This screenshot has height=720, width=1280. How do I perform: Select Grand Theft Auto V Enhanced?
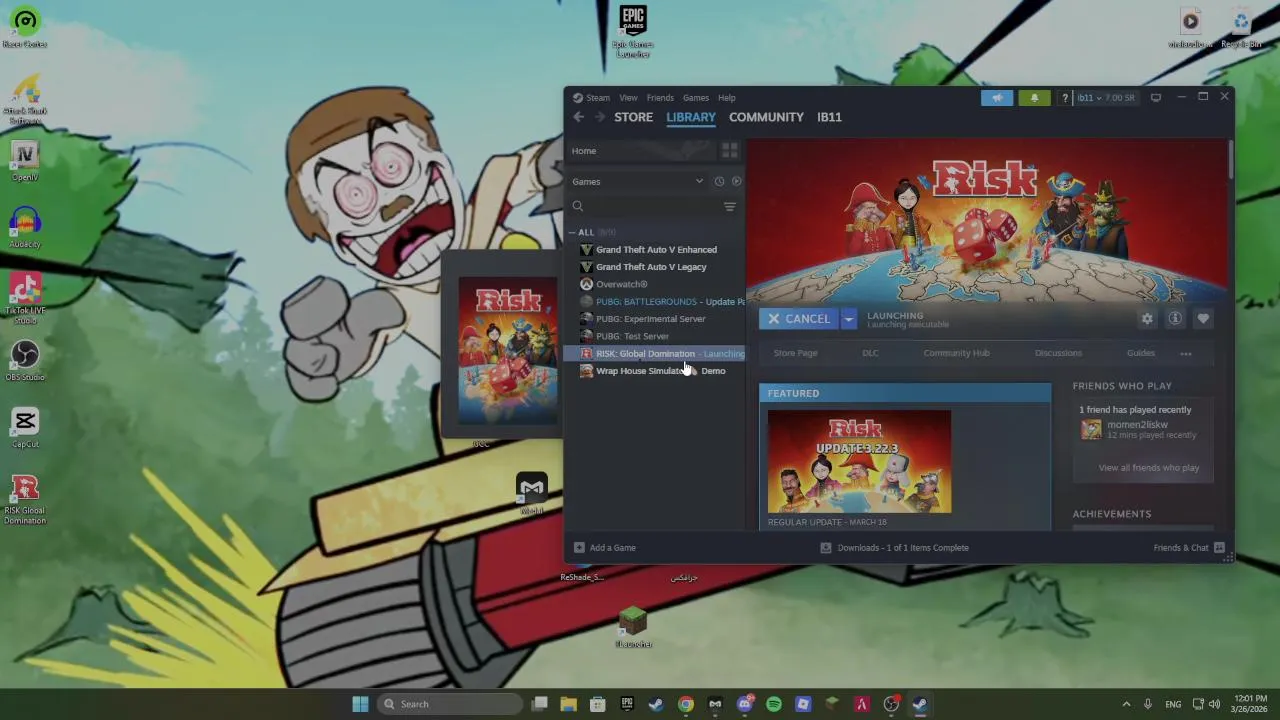[655, 250]
